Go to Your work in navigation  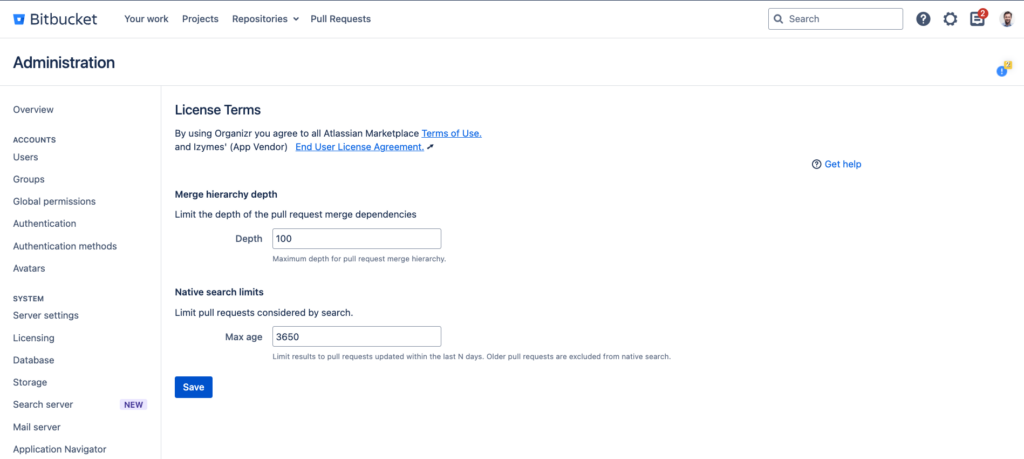tap(146, 19)
